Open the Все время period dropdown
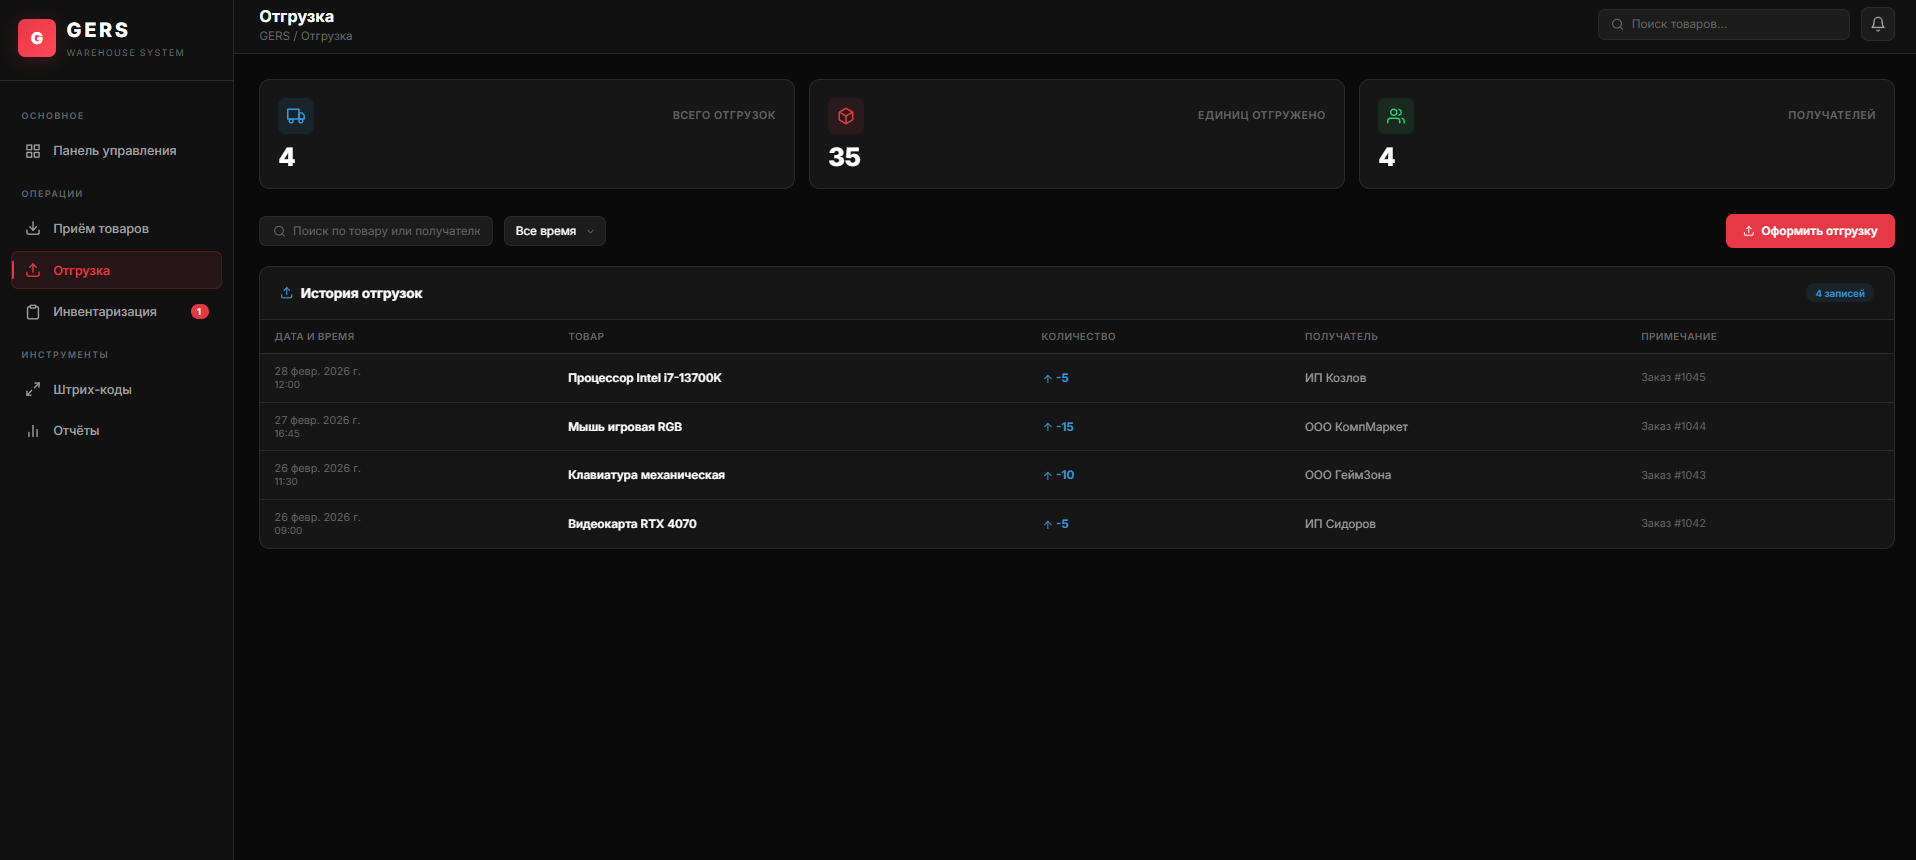Screen dimensions: 1916x860 [554, 231]
